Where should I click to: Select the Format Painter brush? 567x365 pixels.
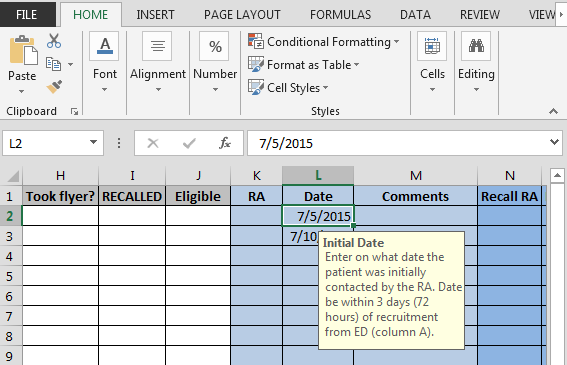tap(54, 87)
